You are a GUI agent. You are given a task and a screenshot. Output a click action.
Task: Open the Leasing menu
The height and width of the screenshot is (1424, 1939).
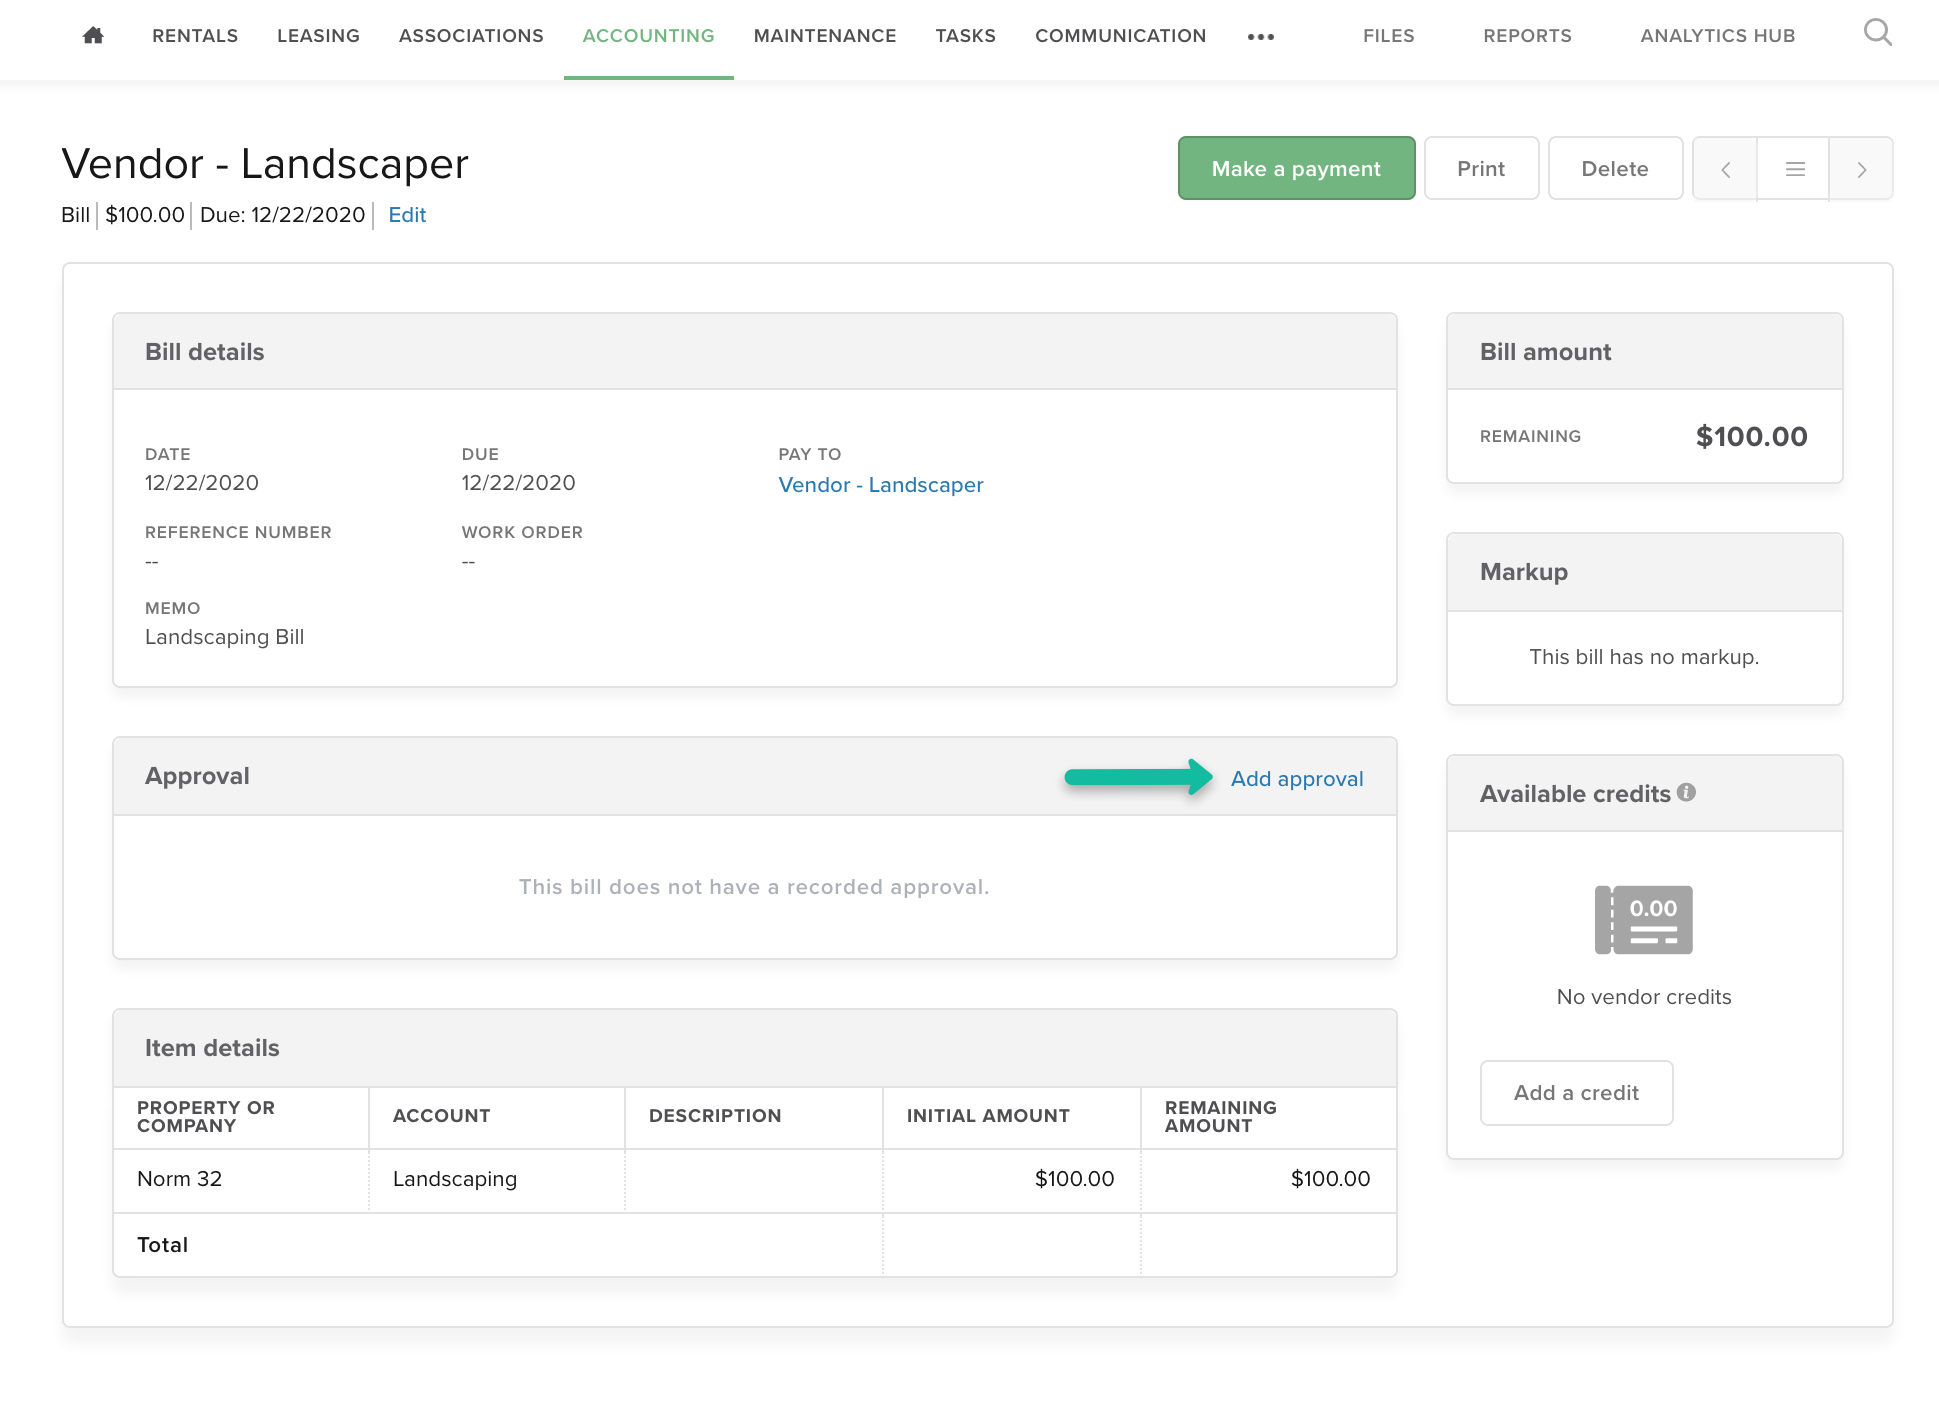pos(318,36)
